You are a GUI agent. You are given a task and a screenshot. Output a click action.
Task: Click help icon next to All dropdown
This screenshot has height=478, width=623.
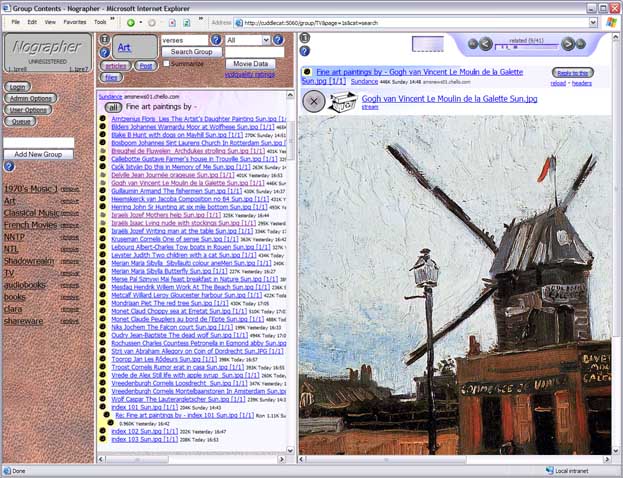pyautogui.click(x=278, y=40)
